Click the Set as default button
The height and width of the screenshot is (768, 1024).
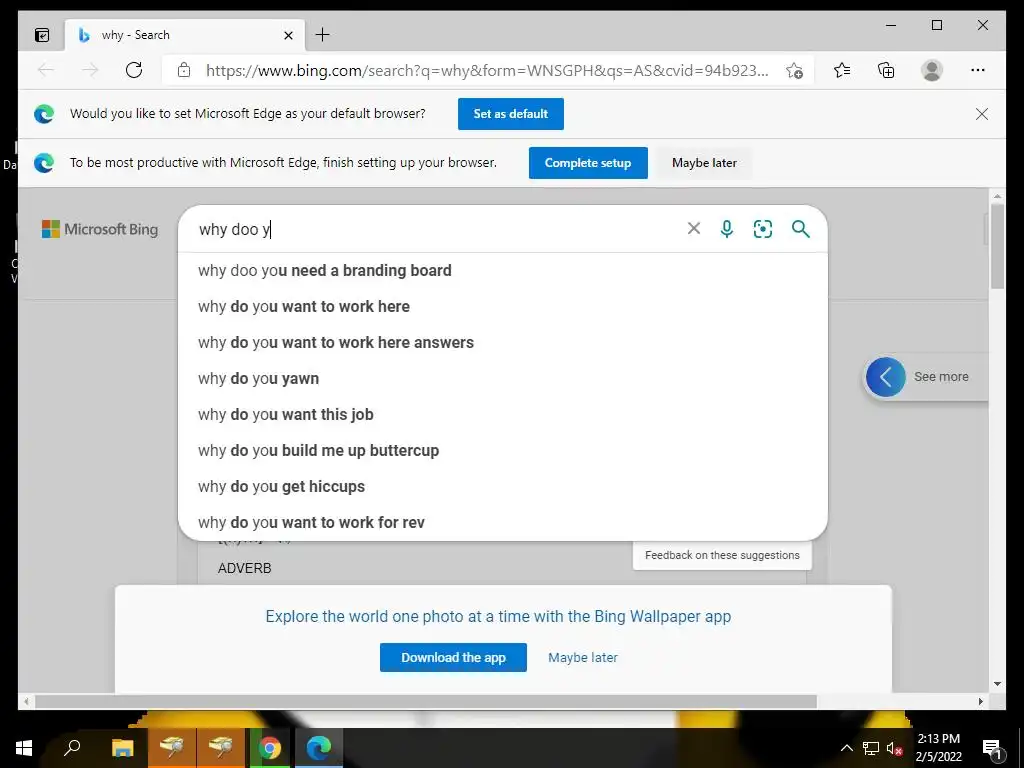click(511, 114)
